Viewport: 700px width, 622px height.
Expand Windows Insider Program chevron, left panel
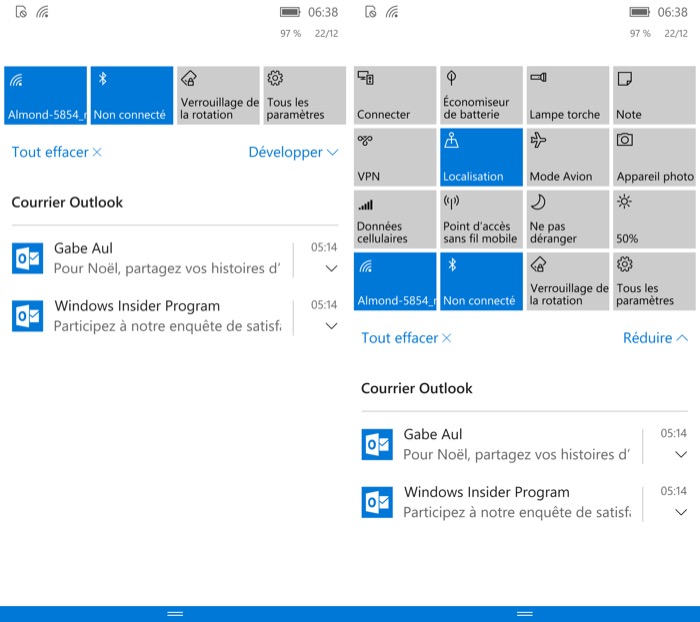[x=331, y=326]
